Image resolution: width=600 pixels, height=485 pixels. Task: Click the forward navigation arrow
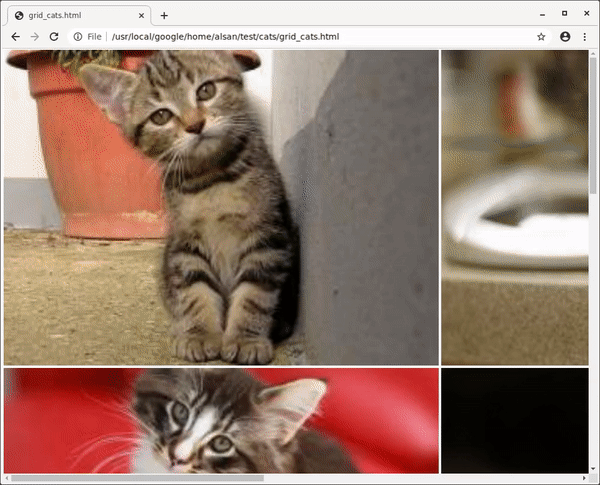pyautogui.click(x=34, y=37)
